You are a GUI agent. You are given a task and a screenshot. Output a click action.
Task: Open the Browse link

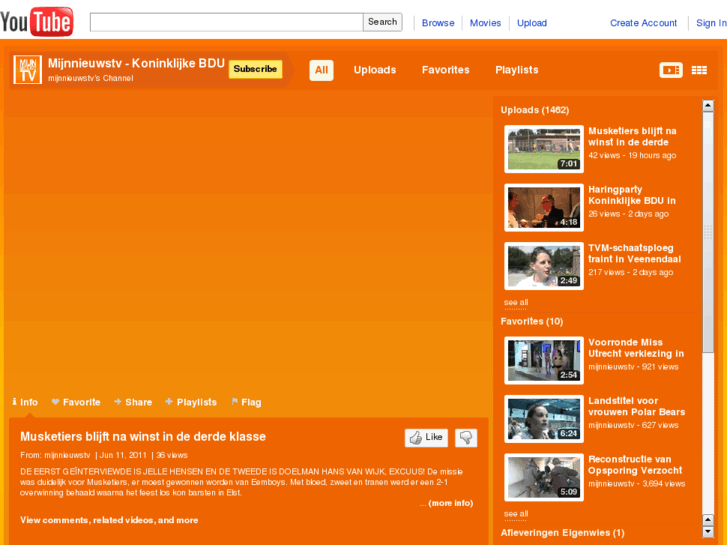point(438,23)
